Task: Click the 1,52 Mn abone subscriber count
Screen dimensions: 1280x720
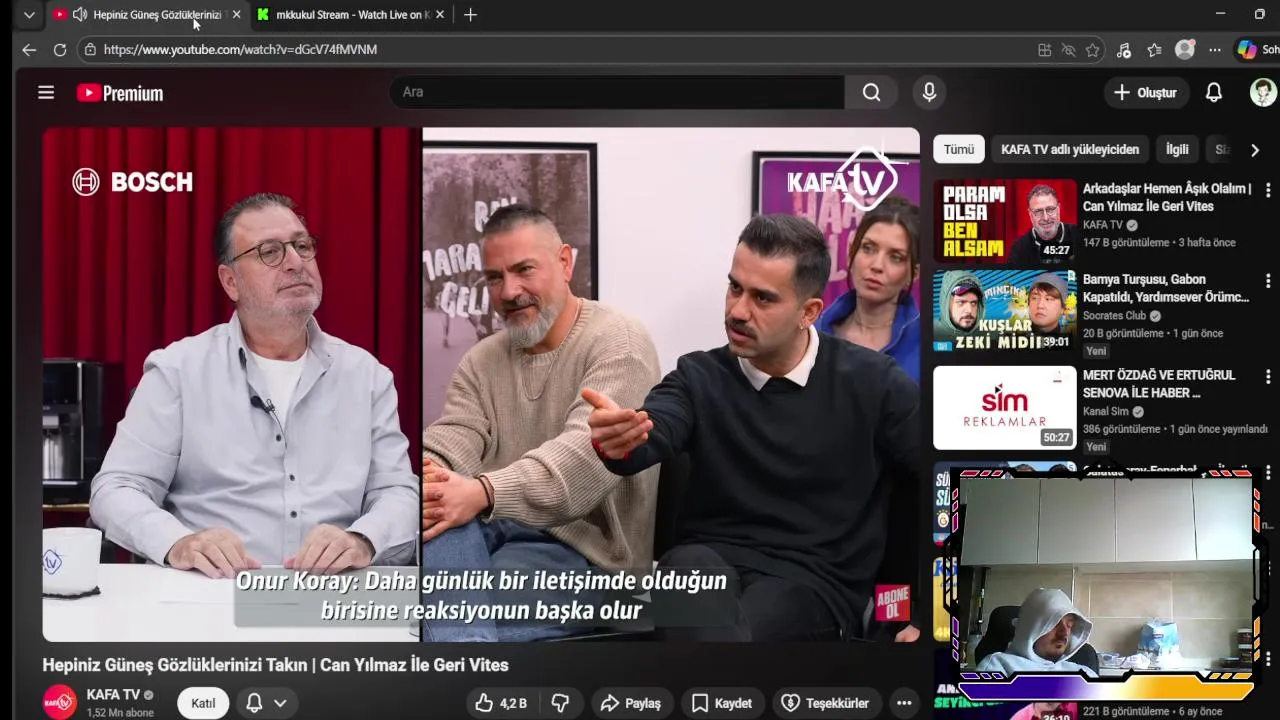Action: click(x=120, y=713)
